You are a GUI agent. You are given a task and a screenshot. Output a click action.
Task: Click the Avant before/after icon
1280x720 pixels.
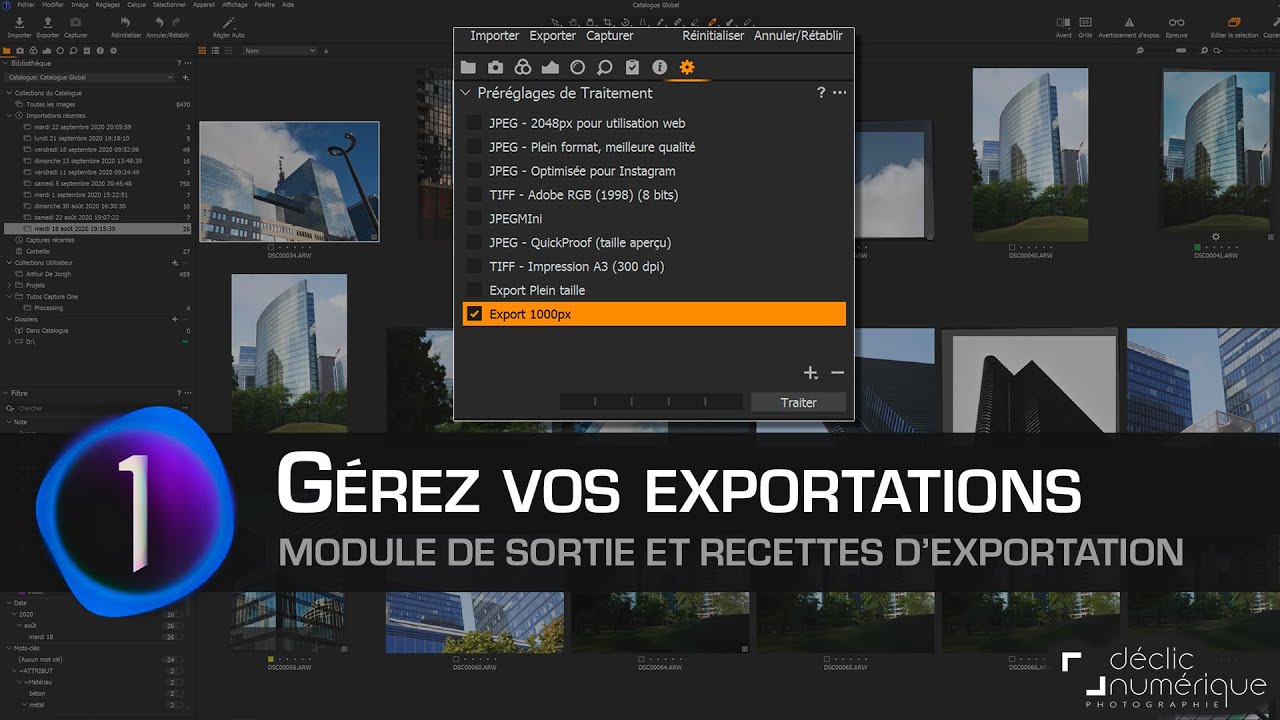tap(1064, 22)
